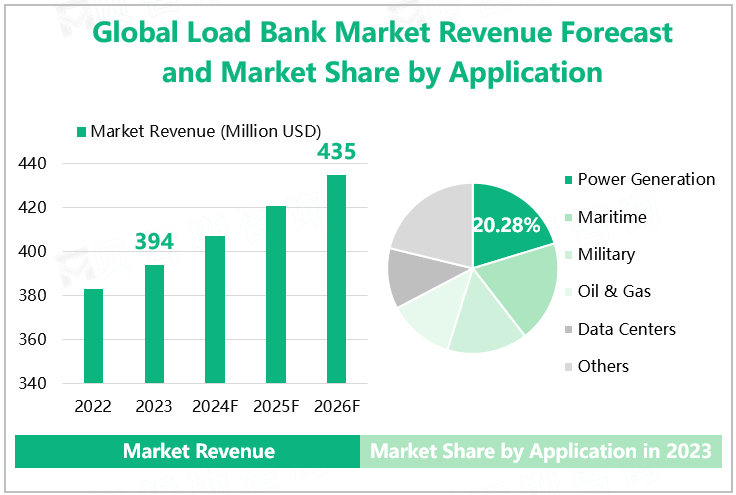Click the 394 data label
736x495 pixels.
(x=155, y=241)
